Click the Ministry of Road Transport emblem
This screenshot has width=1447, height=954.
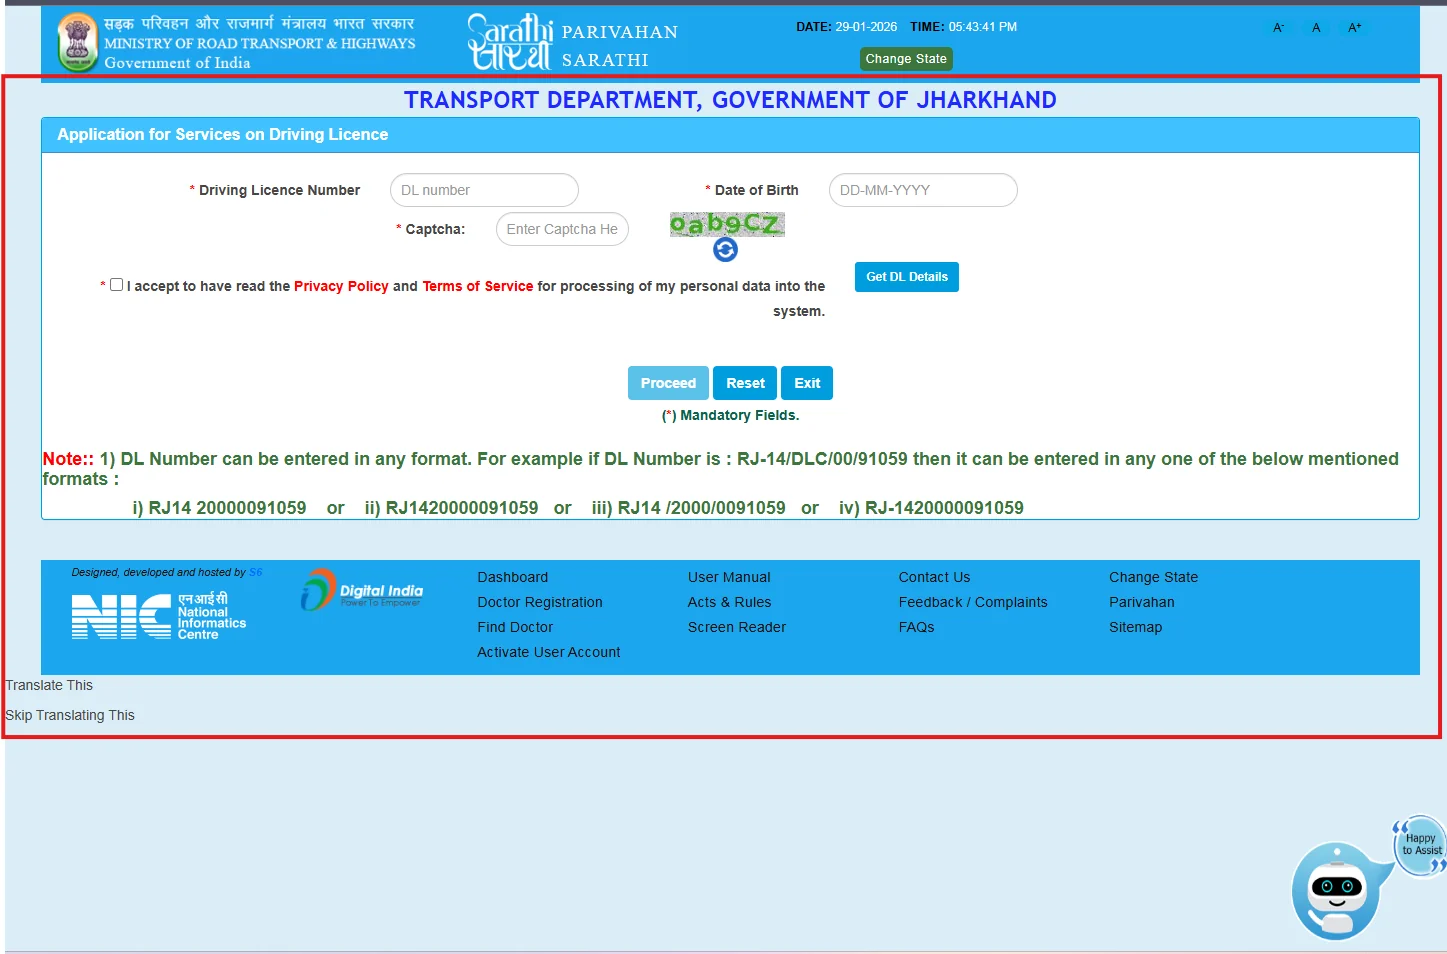(x=77, y=43)
